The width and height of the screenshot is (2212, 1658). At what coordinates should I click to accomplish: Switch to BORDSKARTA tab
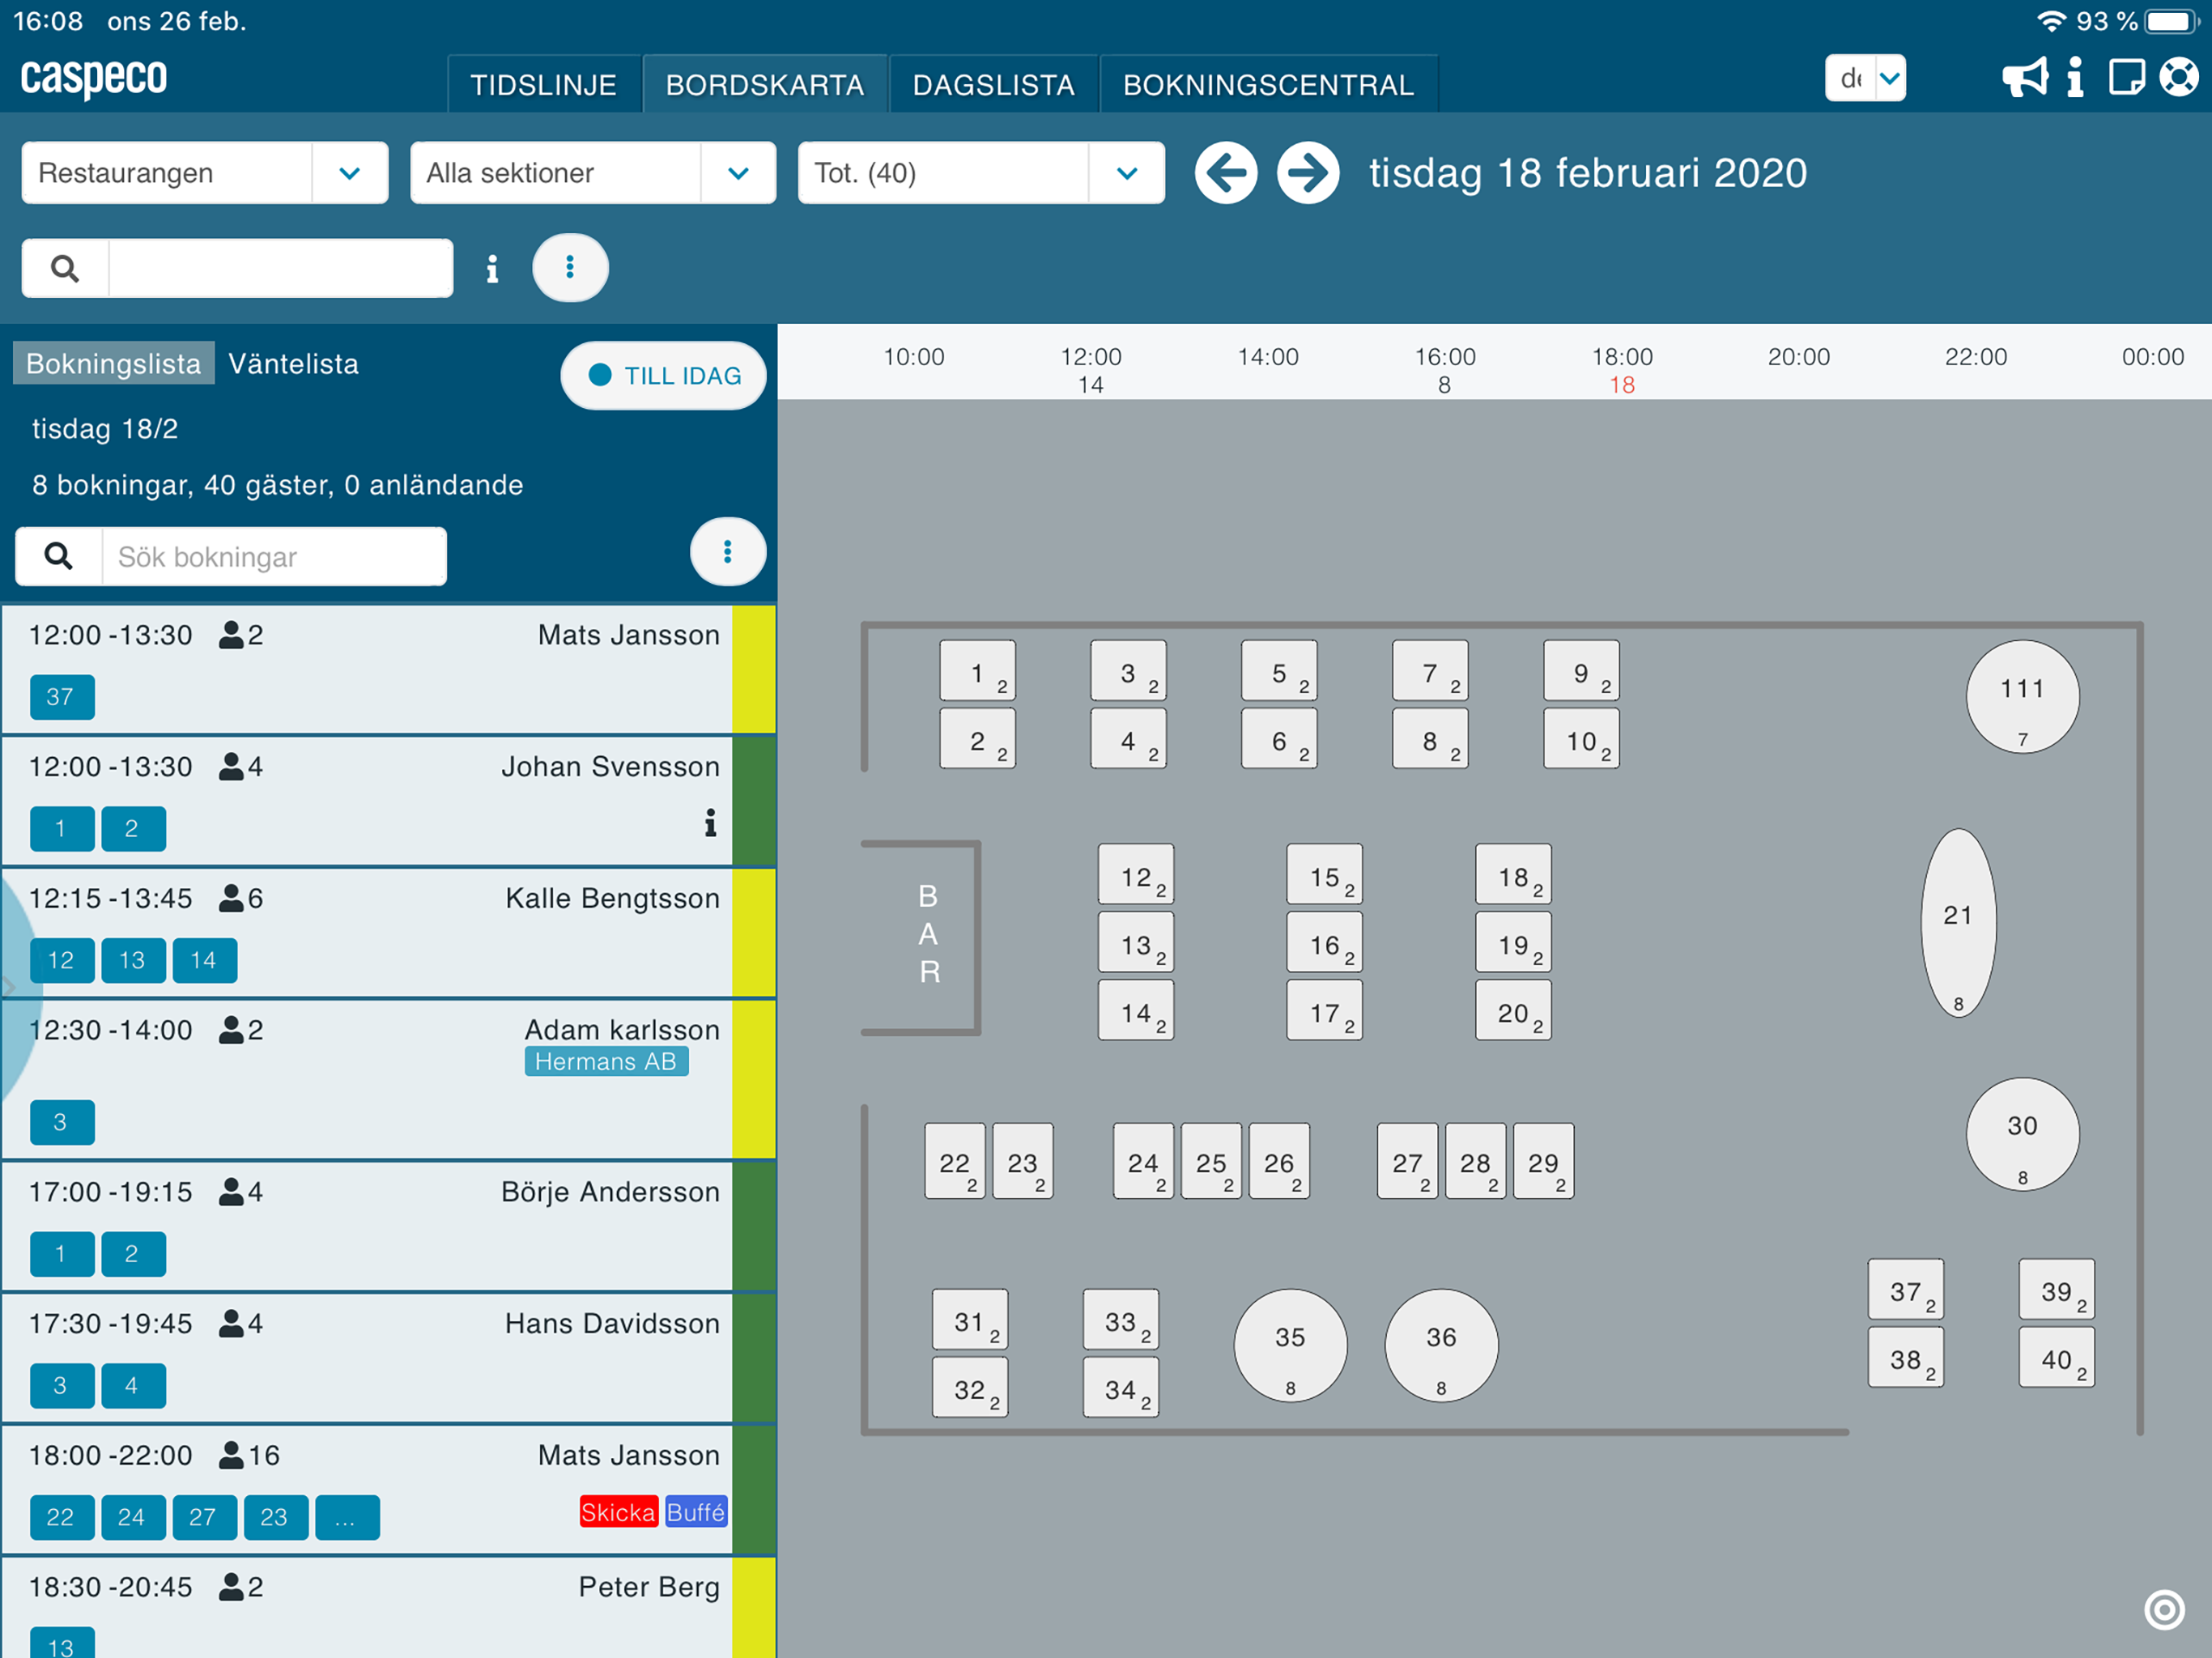pyautogui.click(x=765, y=85)
